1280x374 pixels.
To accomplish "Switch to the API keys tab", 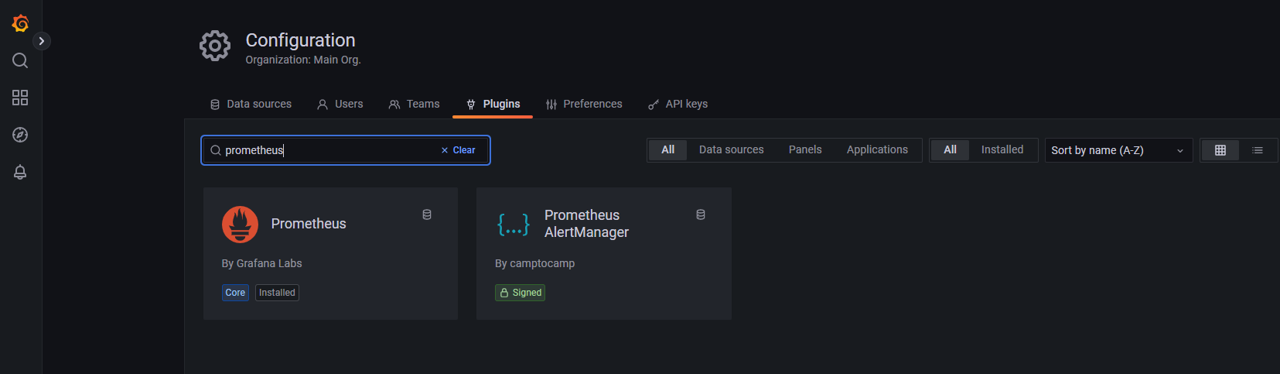I will (677, 104).
